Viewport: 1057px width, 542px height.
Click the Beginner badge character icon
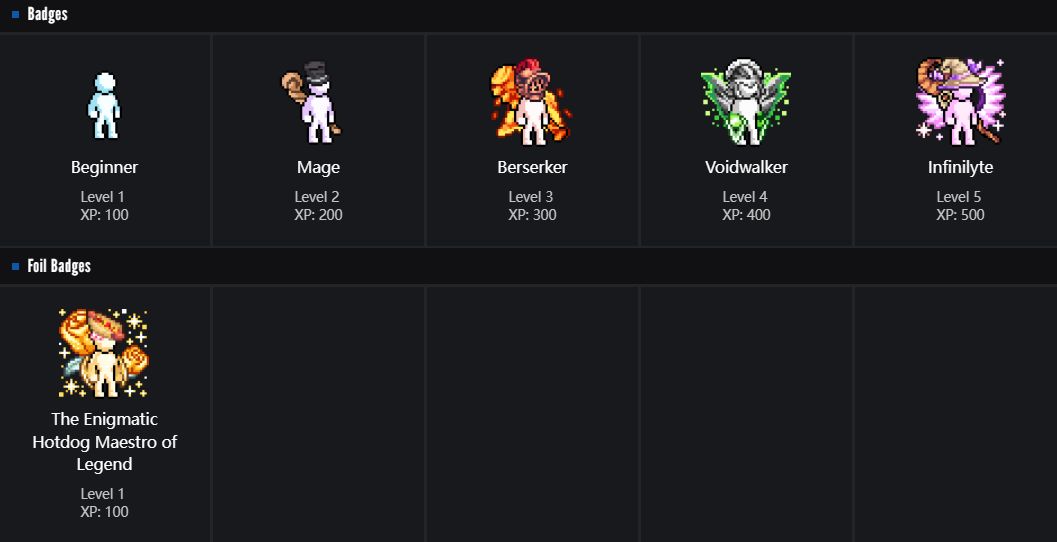104,105
